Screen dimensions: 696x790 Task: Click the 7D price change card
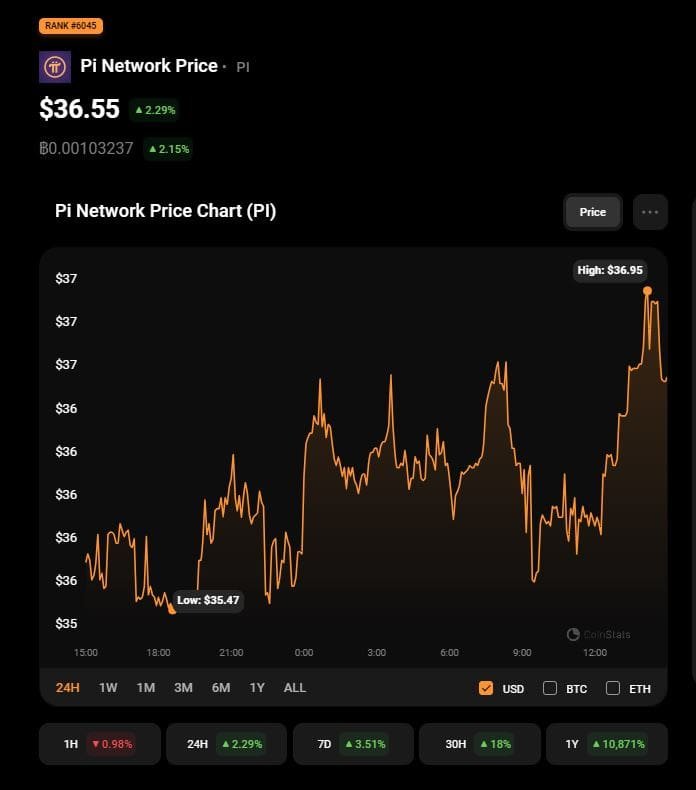[353, 744]
